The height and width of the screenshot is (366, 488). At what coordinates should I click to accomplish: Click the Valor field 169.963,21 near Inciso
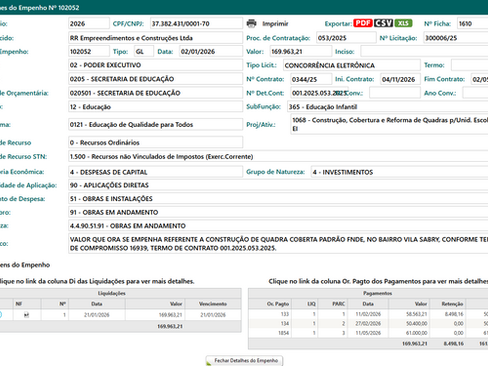(301, 52)
